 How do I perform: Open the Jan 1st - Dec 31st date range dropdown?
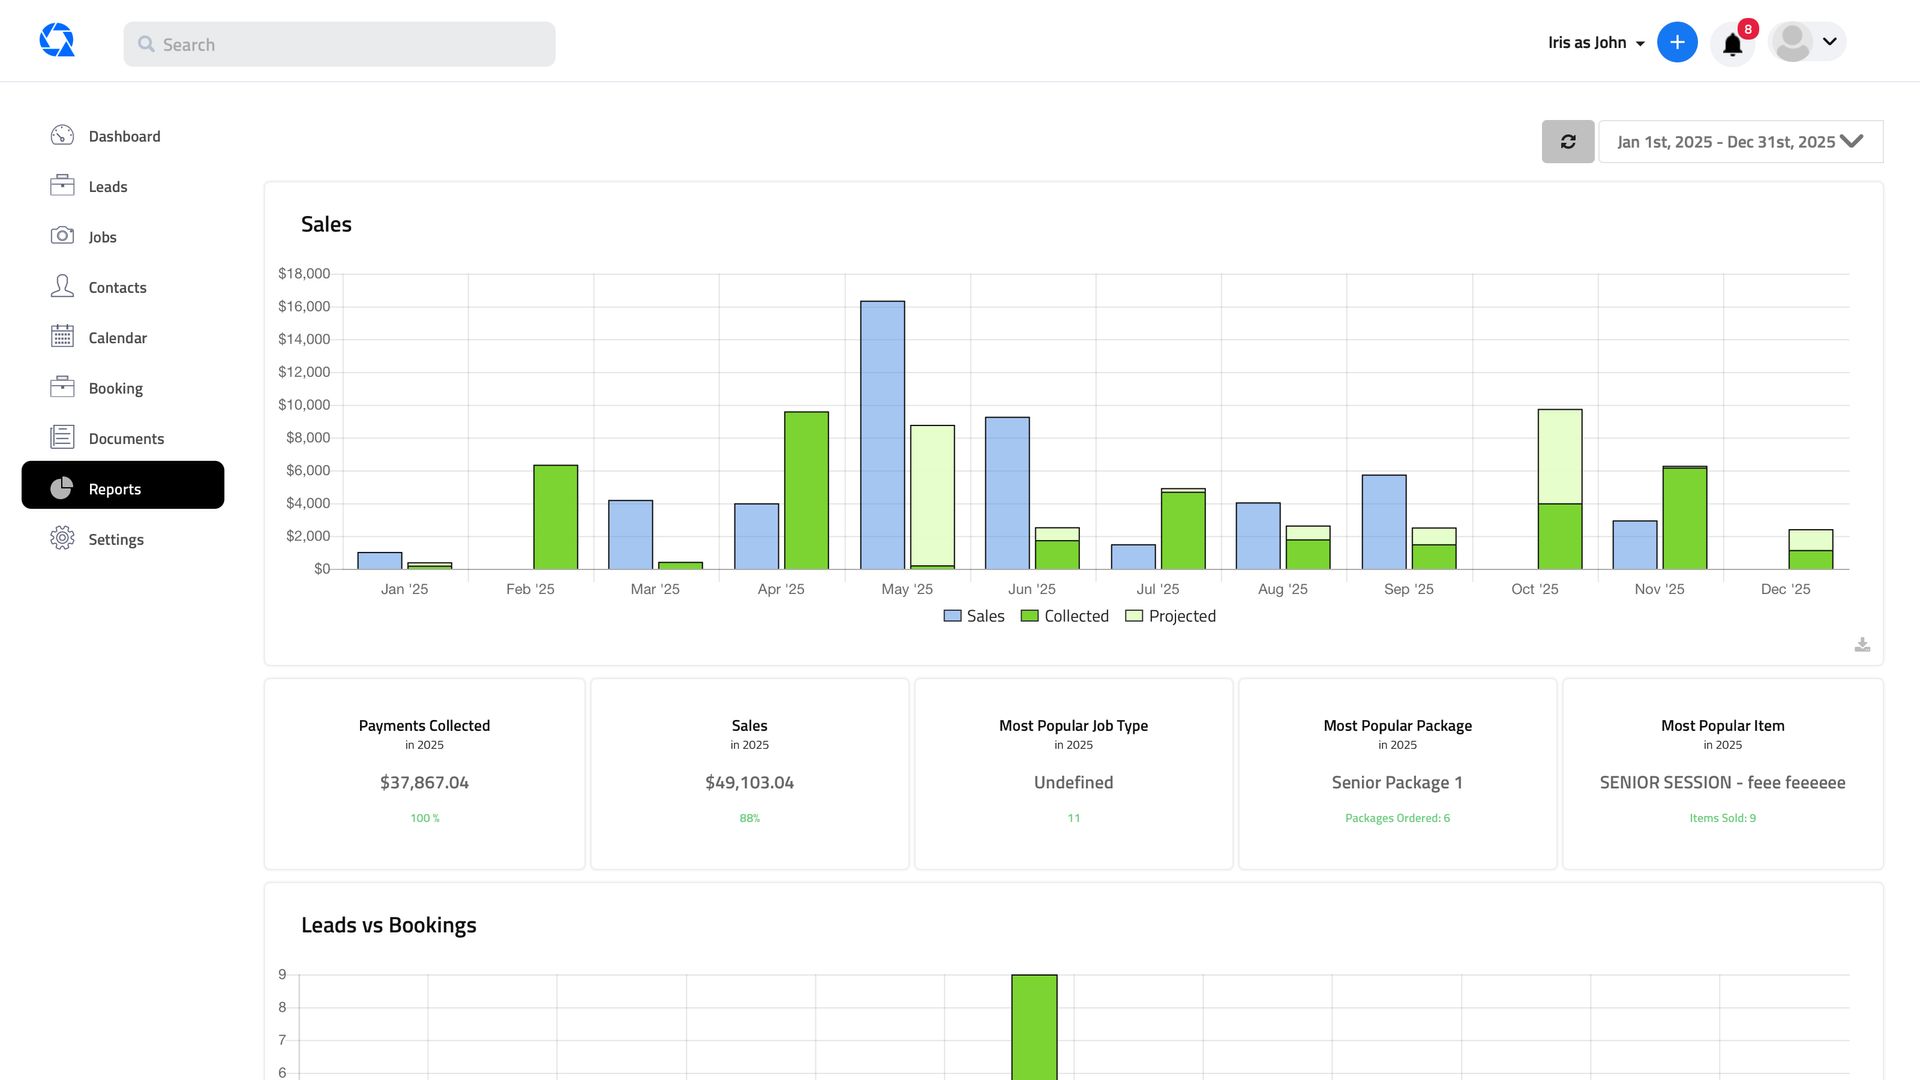pos(1740,141)
